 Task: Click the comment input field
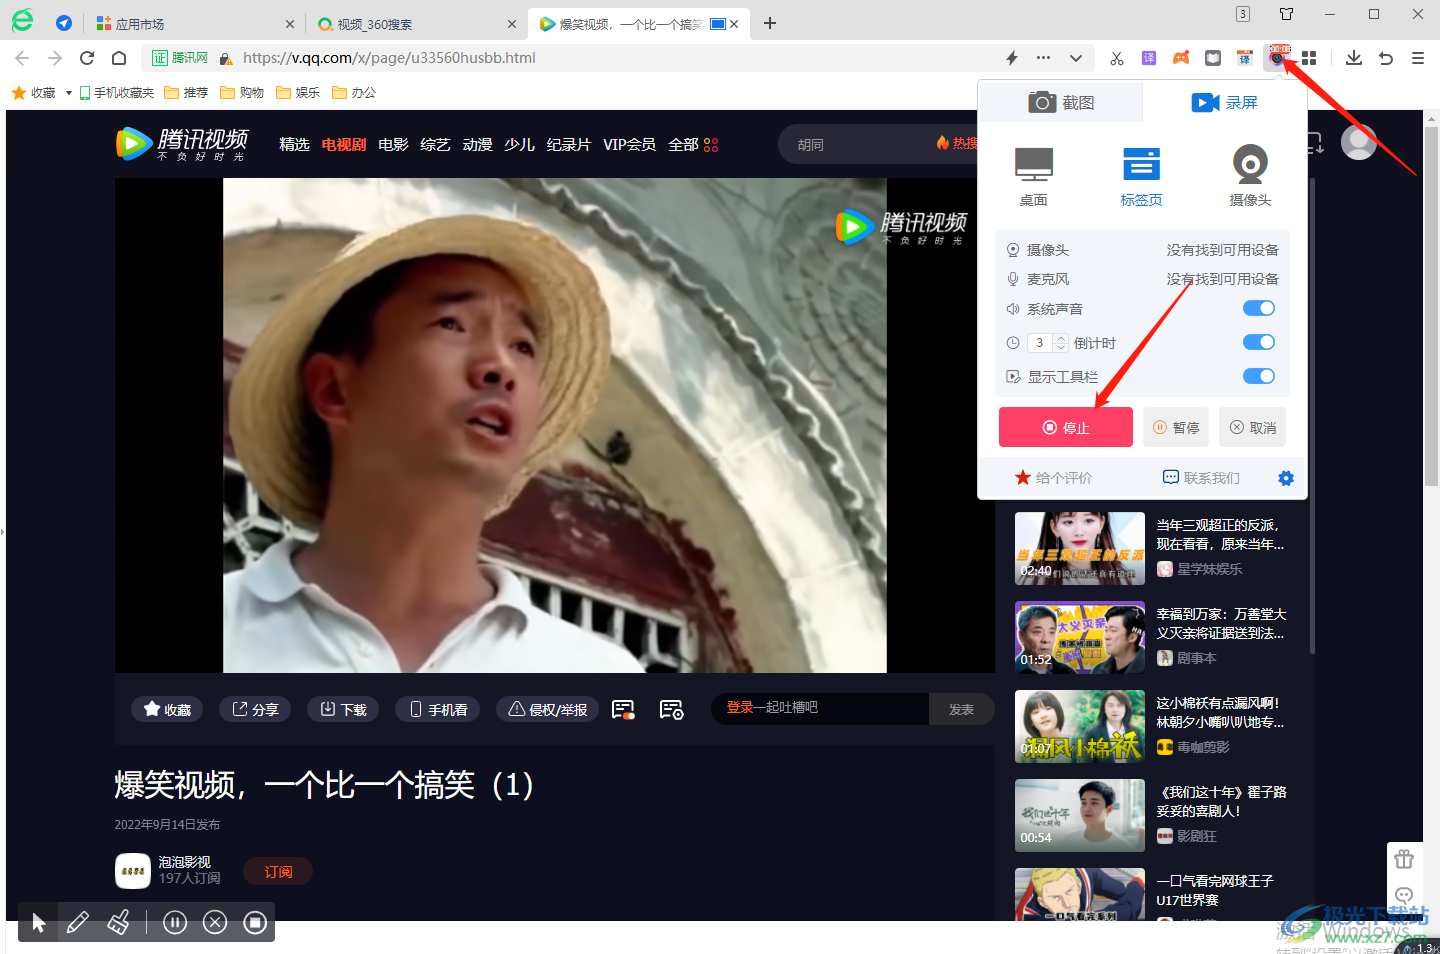(x=820, y=708)
